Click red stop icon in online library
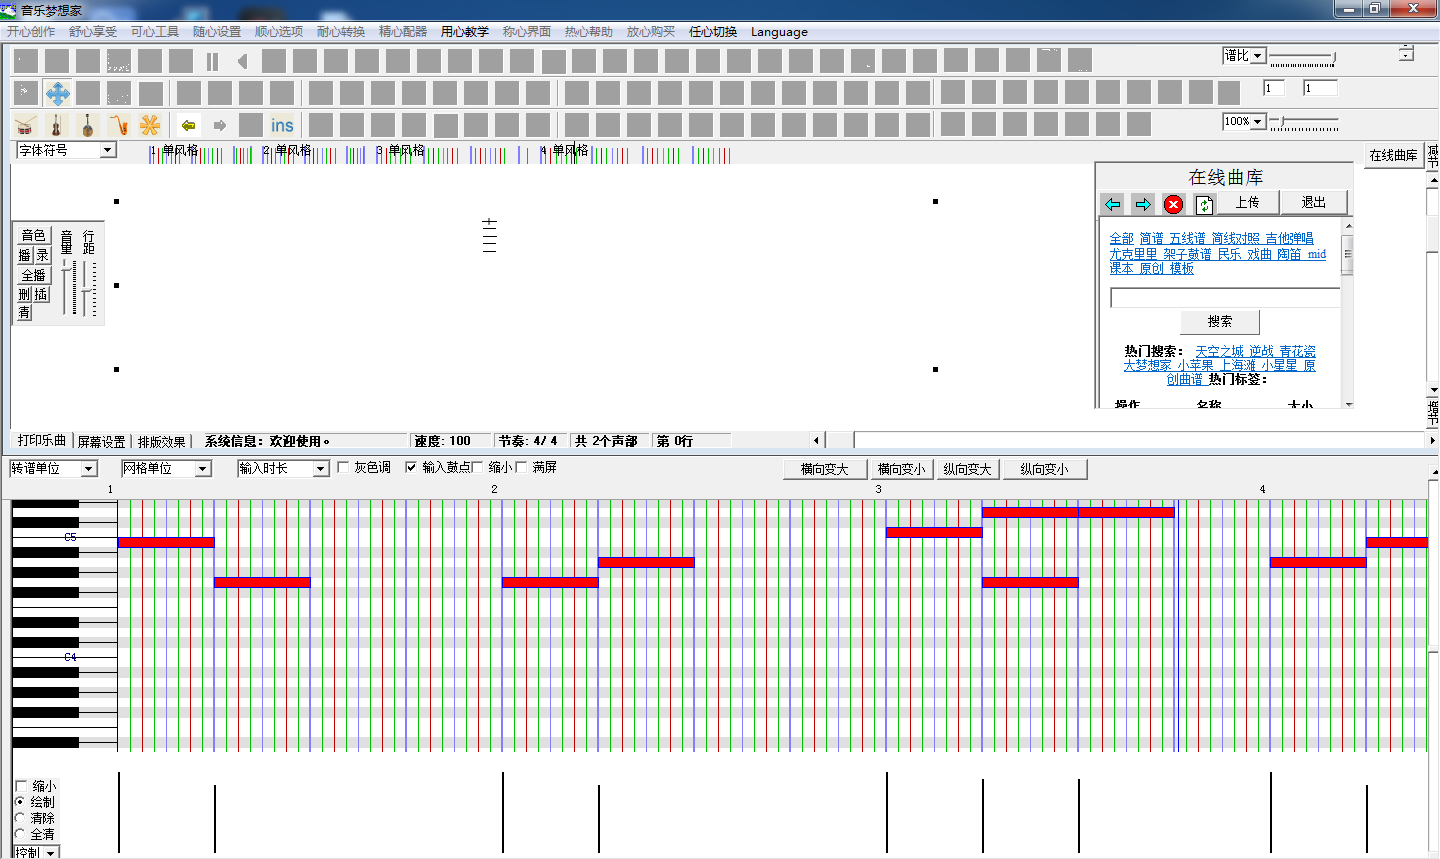 (1174, 204)
